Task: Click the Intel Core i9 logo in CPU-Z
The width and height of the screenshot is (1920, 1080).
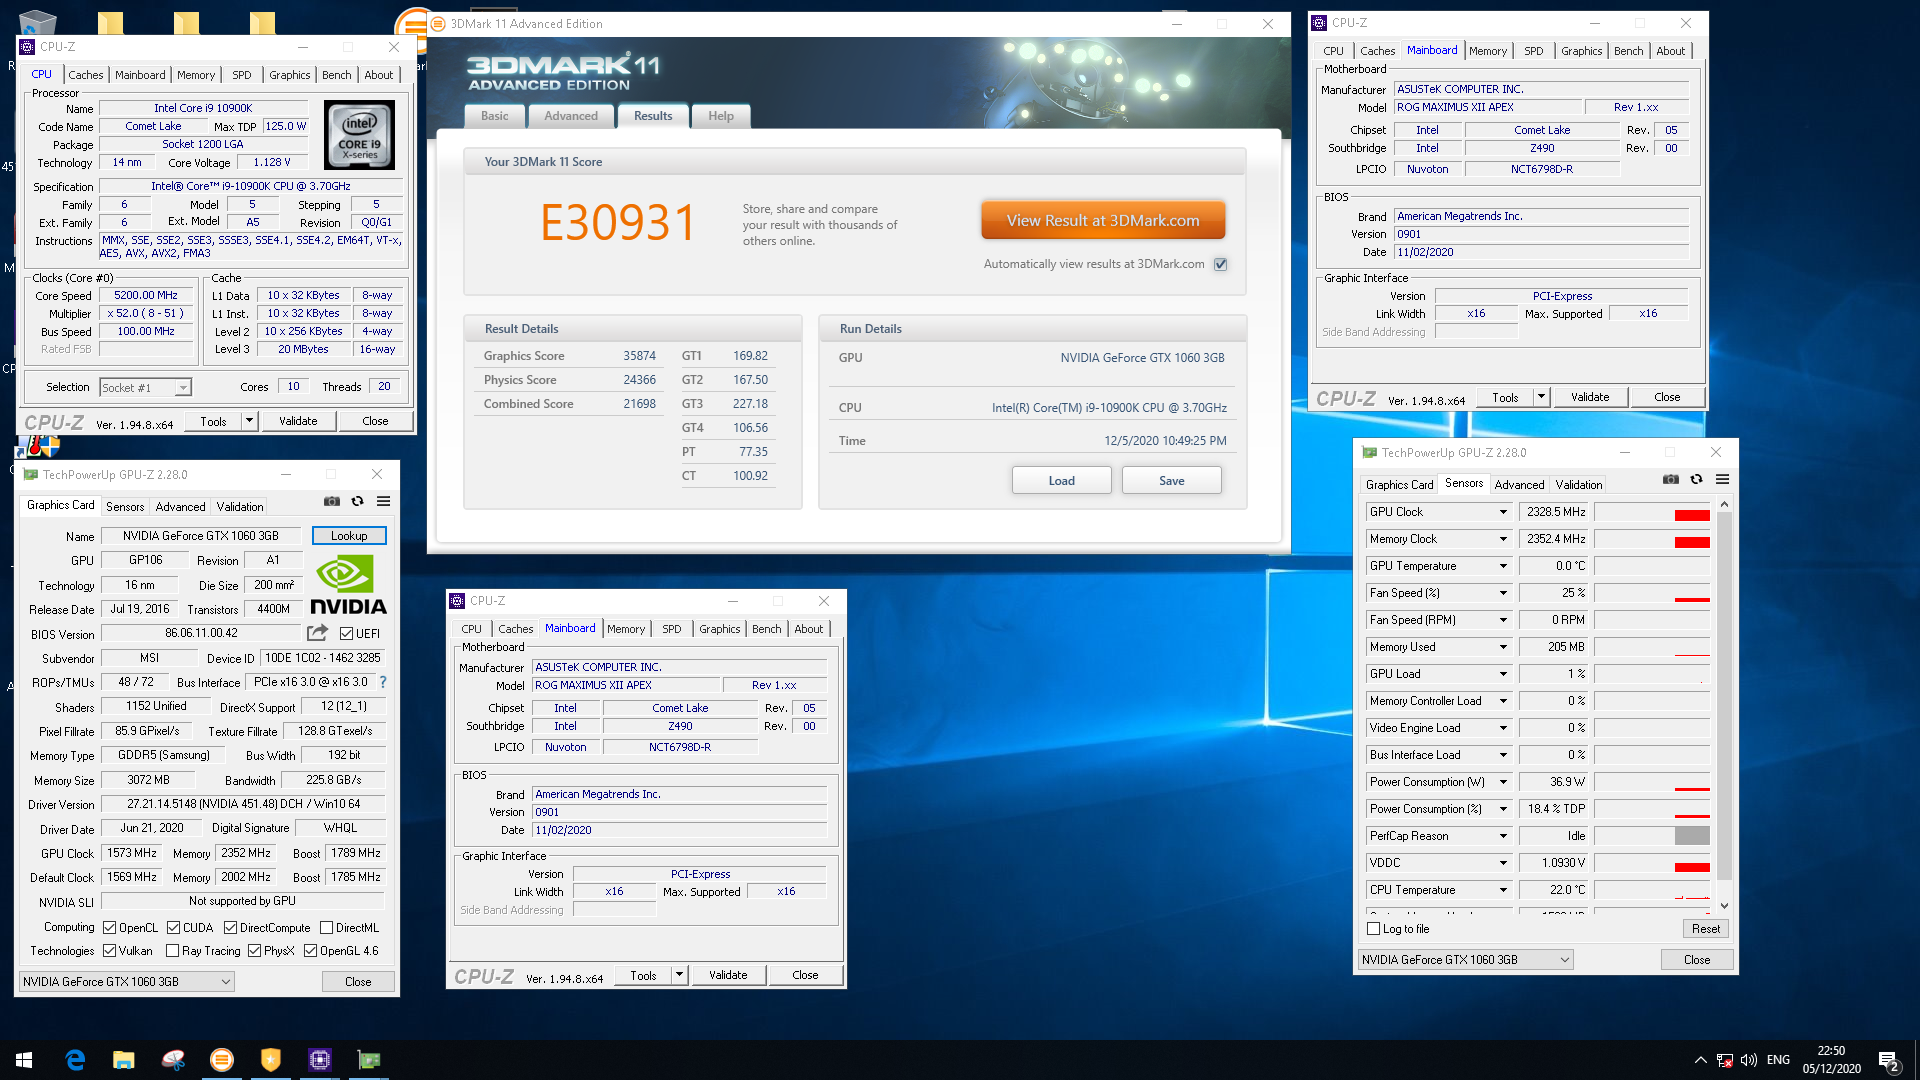Action: click(x=360, y=135)
